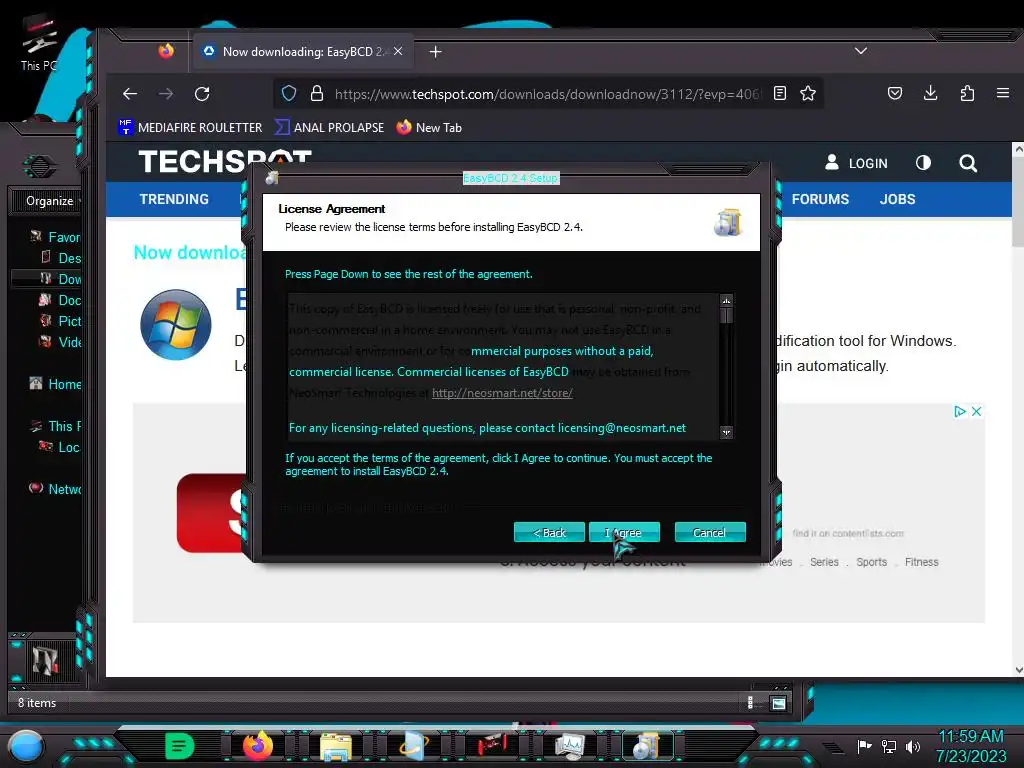Screen dimensions: 1024x768
Task: Click the site security padlock icon
Action: [317, 94]
